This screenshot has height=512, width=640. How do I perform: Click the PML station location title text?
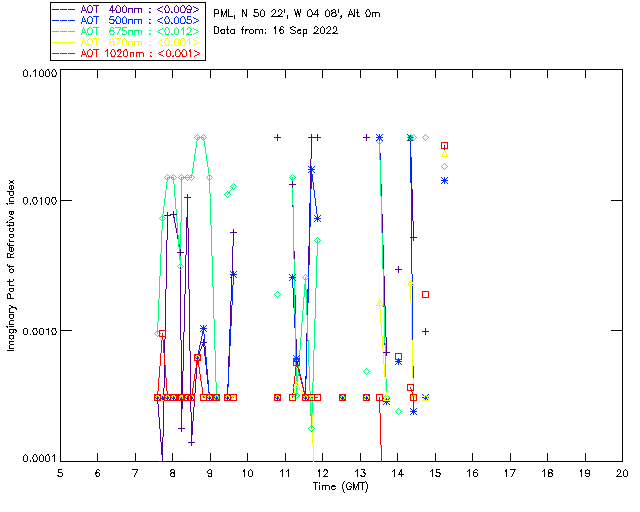[296, 13]
